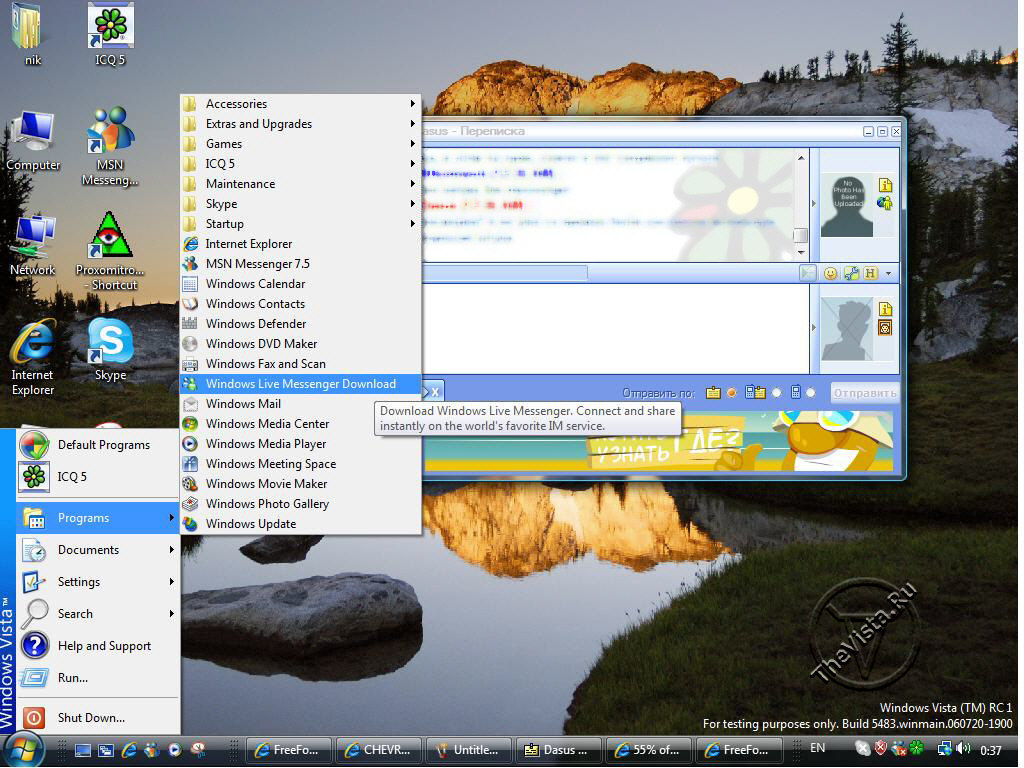Click Shut Down in the Start menu

point(91,718)
